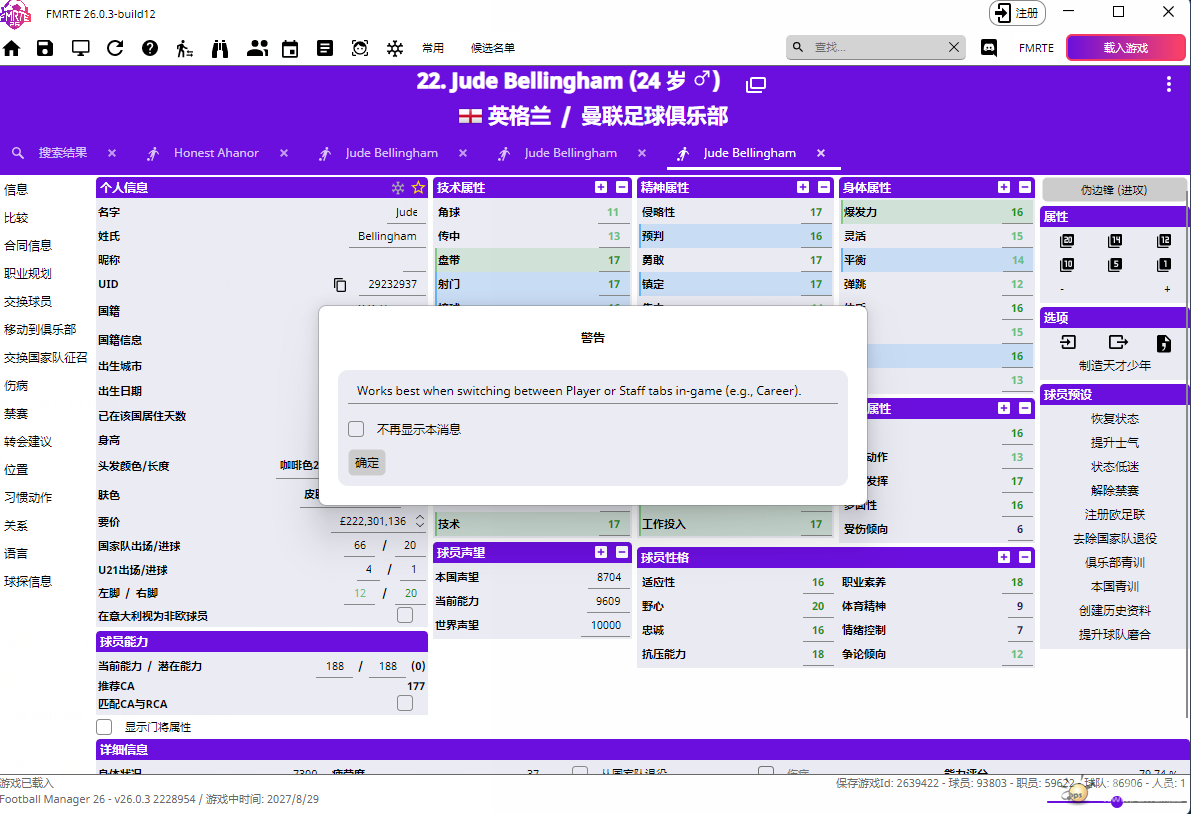Select 合同信息 in left sidebar
This screenshot has height=814, width=1191.
coord(28,245)
